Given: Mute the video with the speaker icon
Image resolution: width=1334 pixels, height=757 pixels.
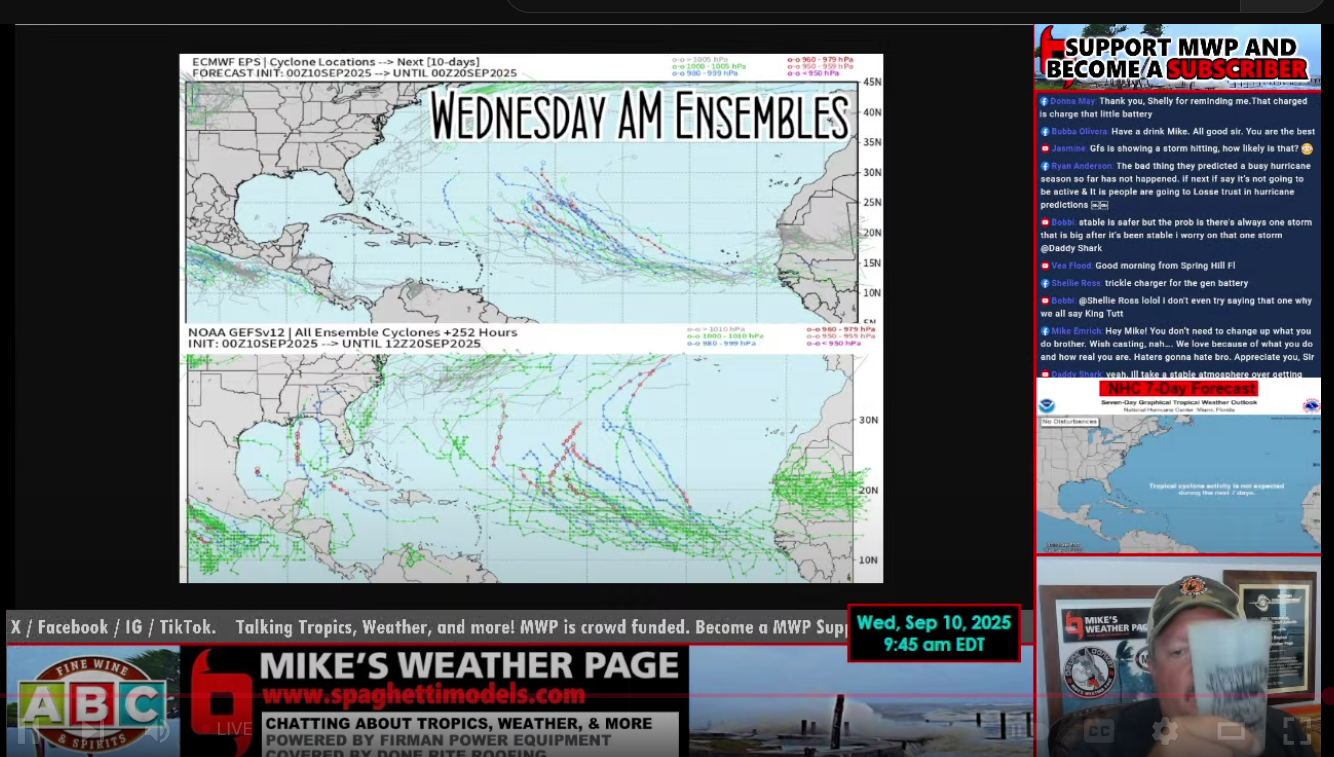Looking at the screenshot, I should point(157,729).
